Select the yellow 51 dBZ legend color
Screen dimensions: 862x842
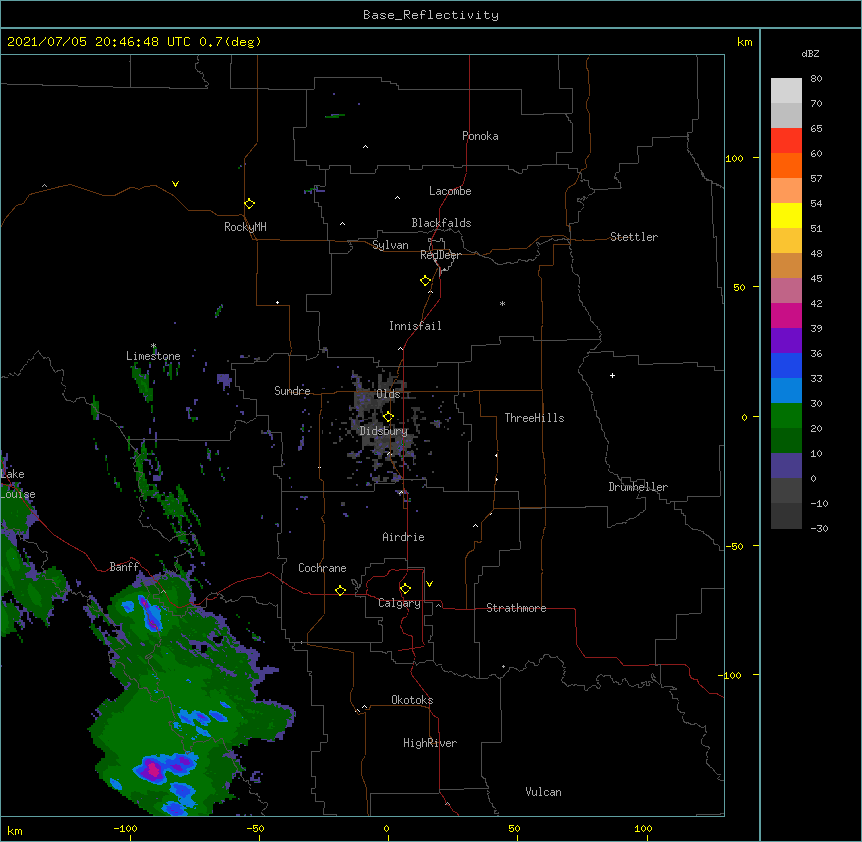tap(786, 215)
